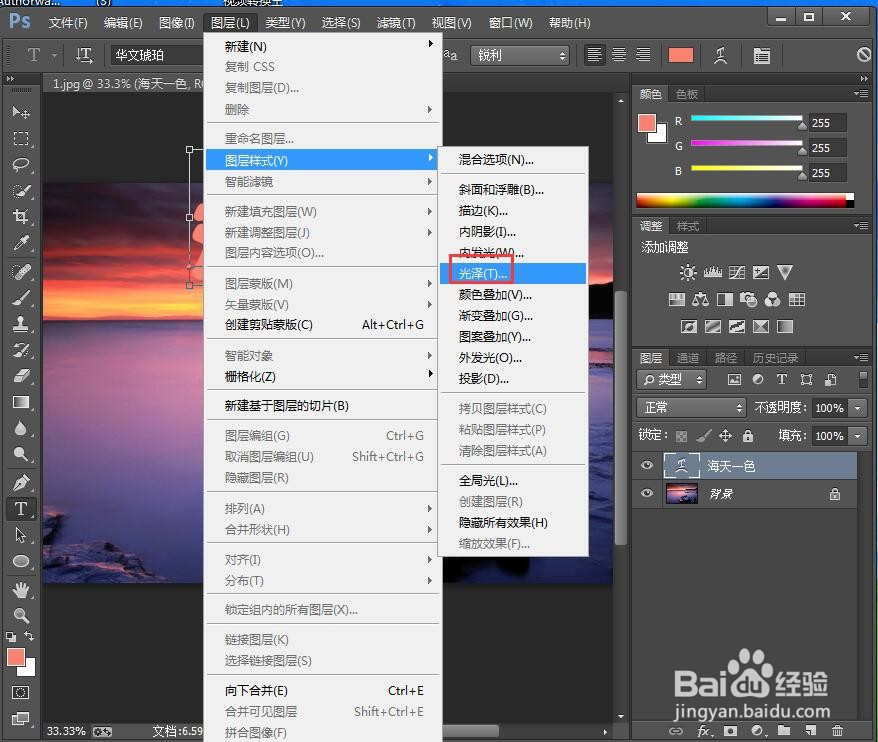Screen dimensions: 878x742
Task: Choose 投影(D)... layer style
Action: (x=513, y=379)
